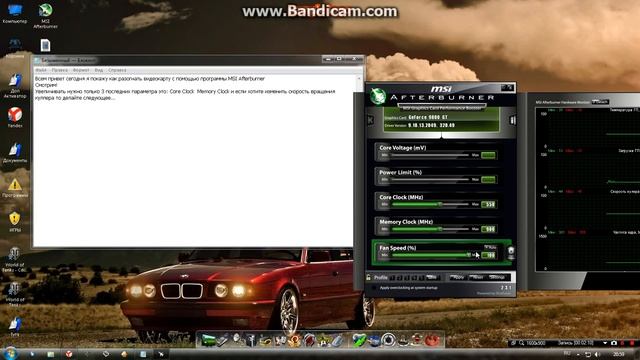Click the Memory Clock value field
Screen dimensions: 640x360
coord(489,229)
